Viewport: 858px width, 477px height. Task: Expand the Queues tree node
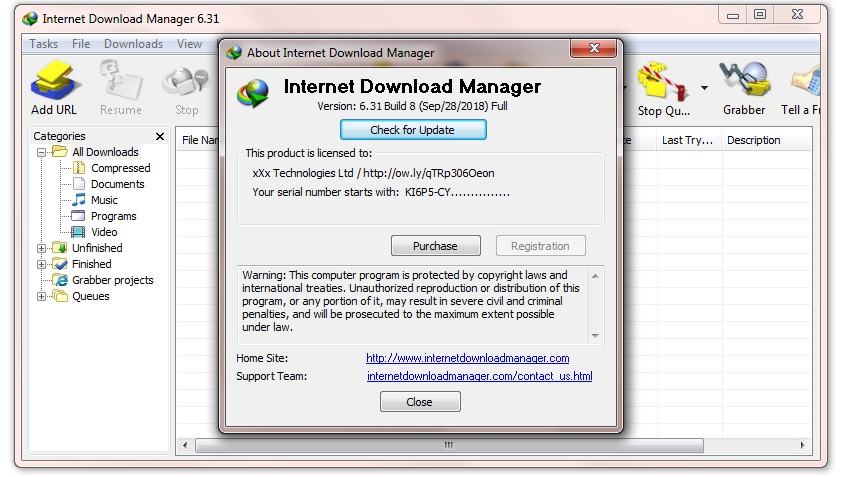41,296
